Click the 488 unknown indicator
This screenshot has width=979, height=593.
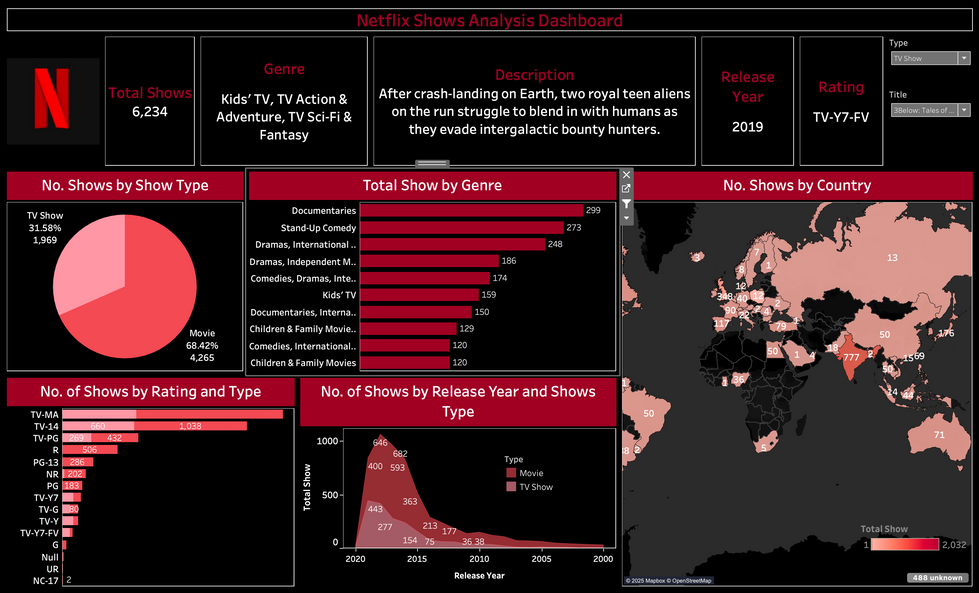[937, 578]
